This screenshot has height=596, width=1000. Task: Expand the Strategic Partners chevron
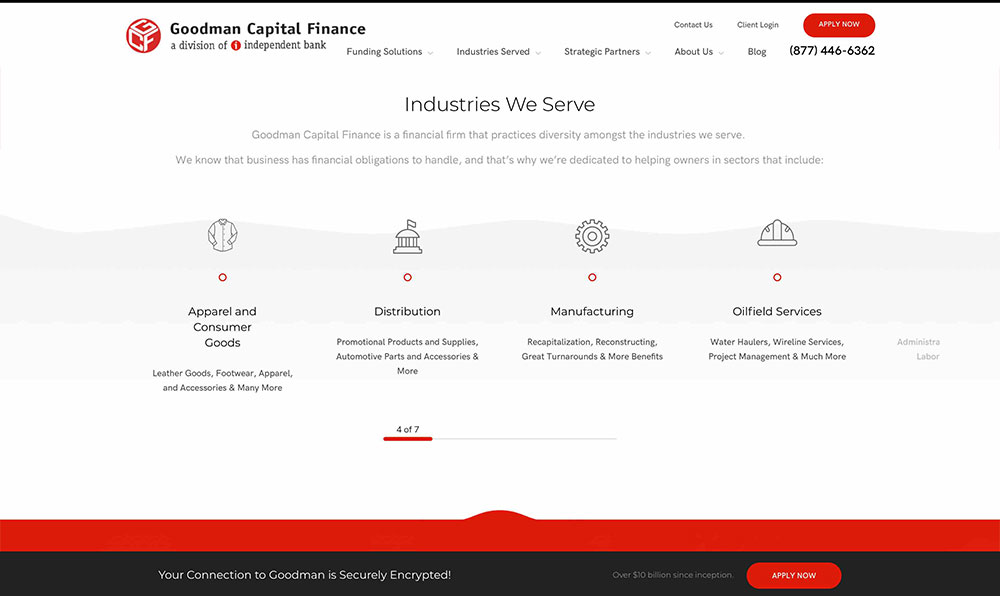point(648,53)
